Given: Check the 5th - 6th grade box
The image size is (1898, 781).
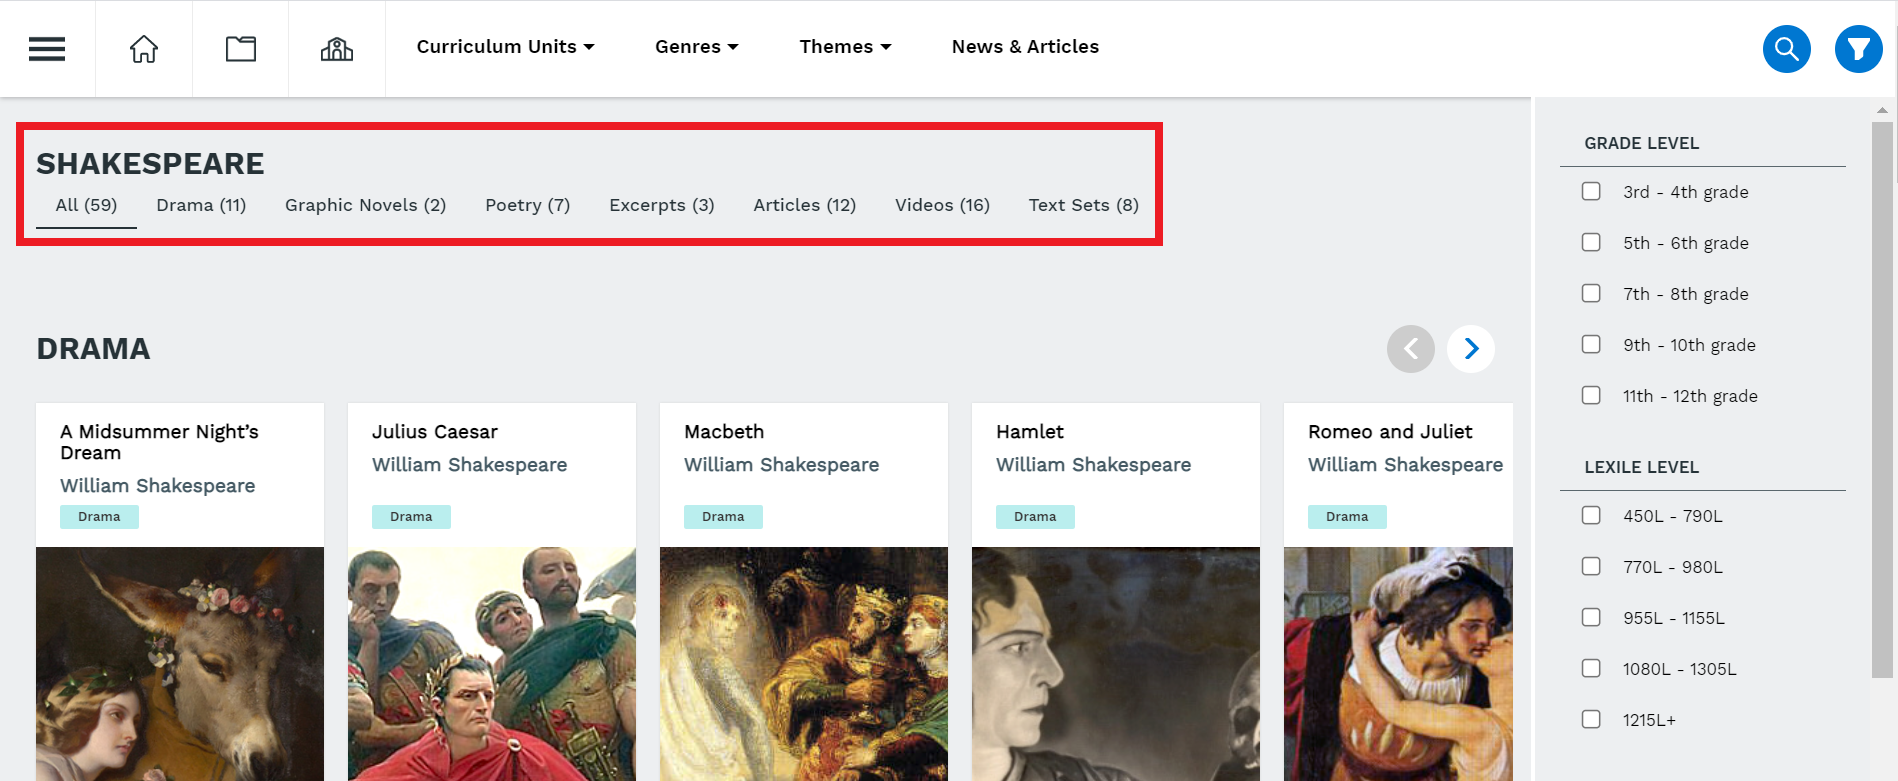Looking at the screenshot, I should tap(1591, 242).
